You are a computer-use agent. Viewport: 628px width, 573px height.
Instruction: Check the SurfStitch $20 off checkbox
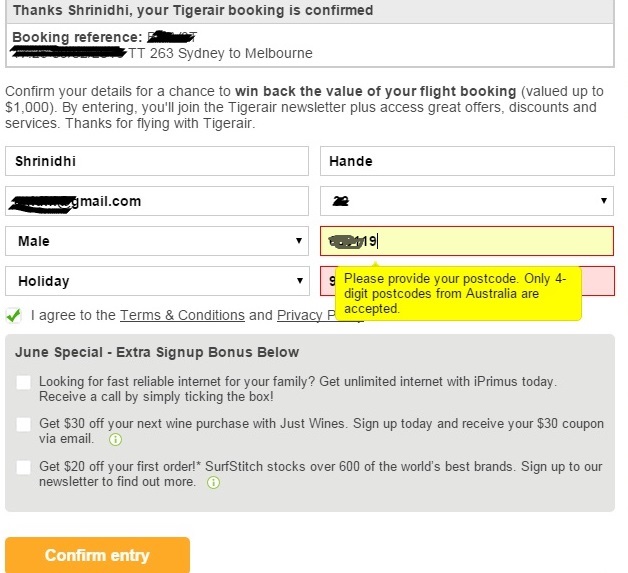point(24,467)
